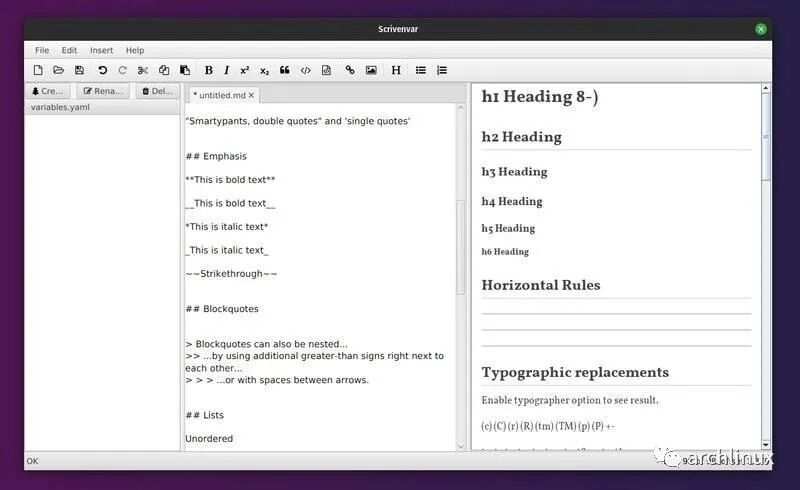Click '> > > ...or with spaces between arrows.' line
The height and width of the screenshot is (490, 800).
coord(277,380)
